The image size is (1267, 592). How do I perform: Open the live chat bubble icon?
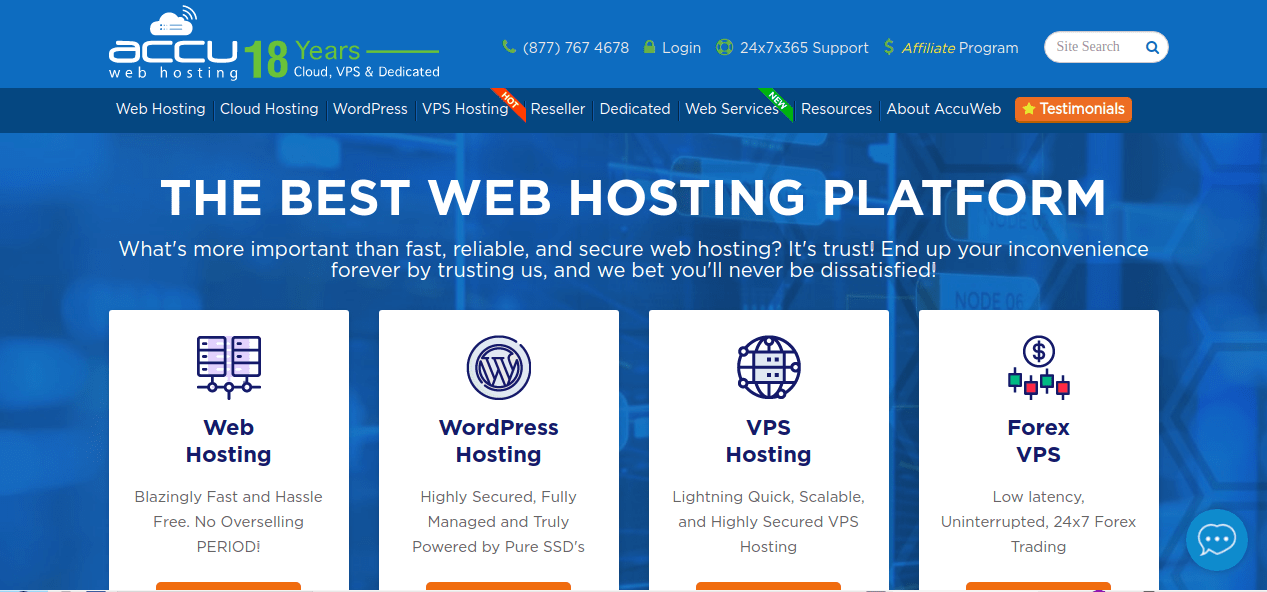(x=1217, y=540)
